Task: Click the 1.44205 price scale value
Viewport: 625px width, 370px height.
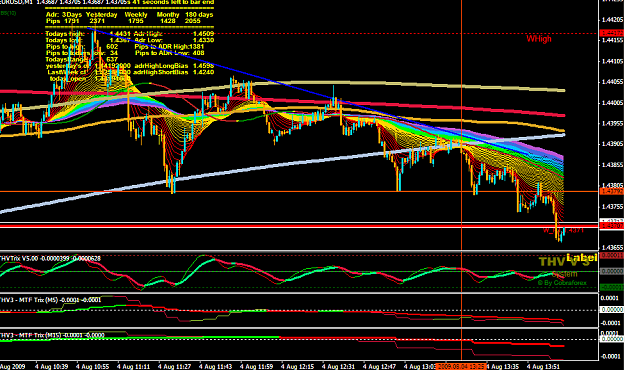Action: pyautogui.click(x=613, y=20)
